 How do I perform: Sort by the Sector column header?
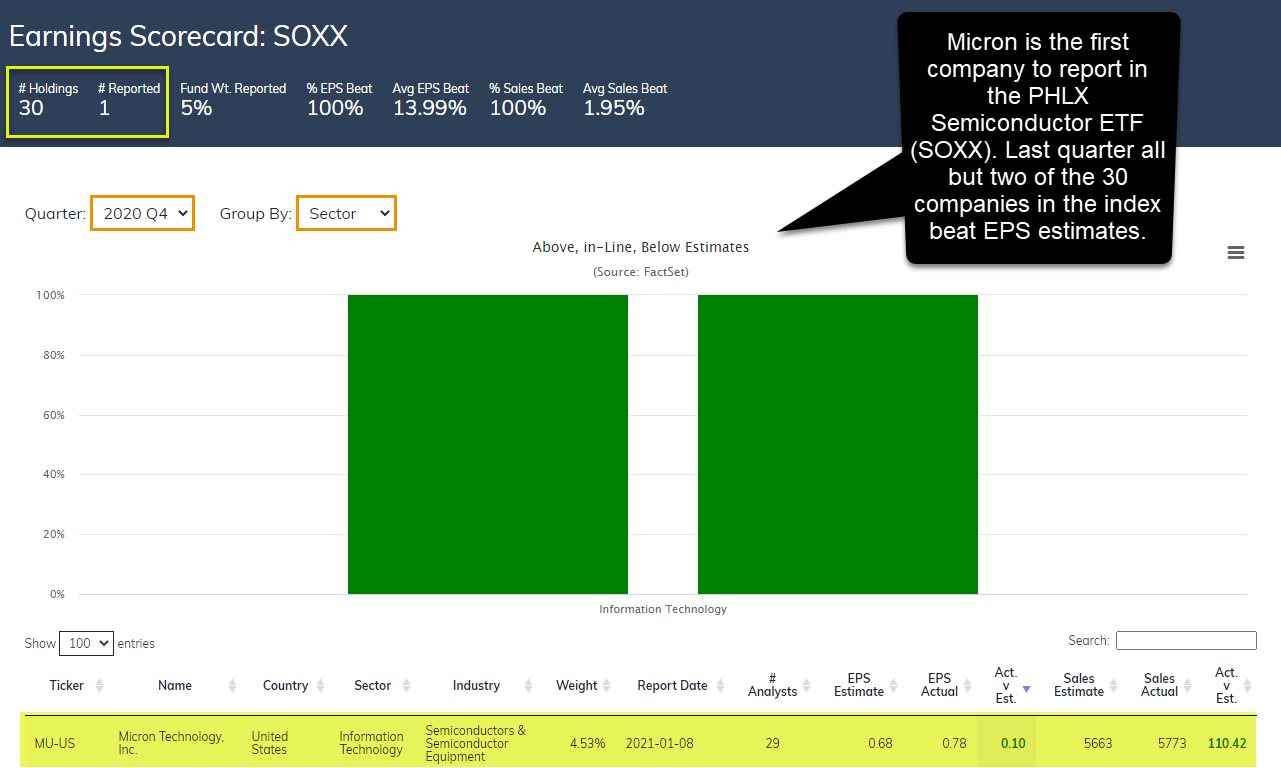[383, 685]
